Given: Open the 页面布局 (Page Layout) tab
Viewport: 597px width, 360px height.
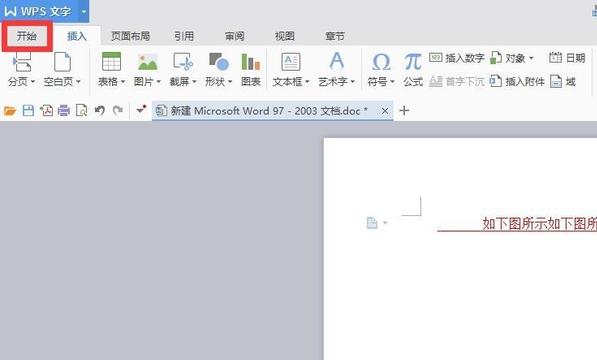Looking at the screenshot, I should [x=130, y=36].
